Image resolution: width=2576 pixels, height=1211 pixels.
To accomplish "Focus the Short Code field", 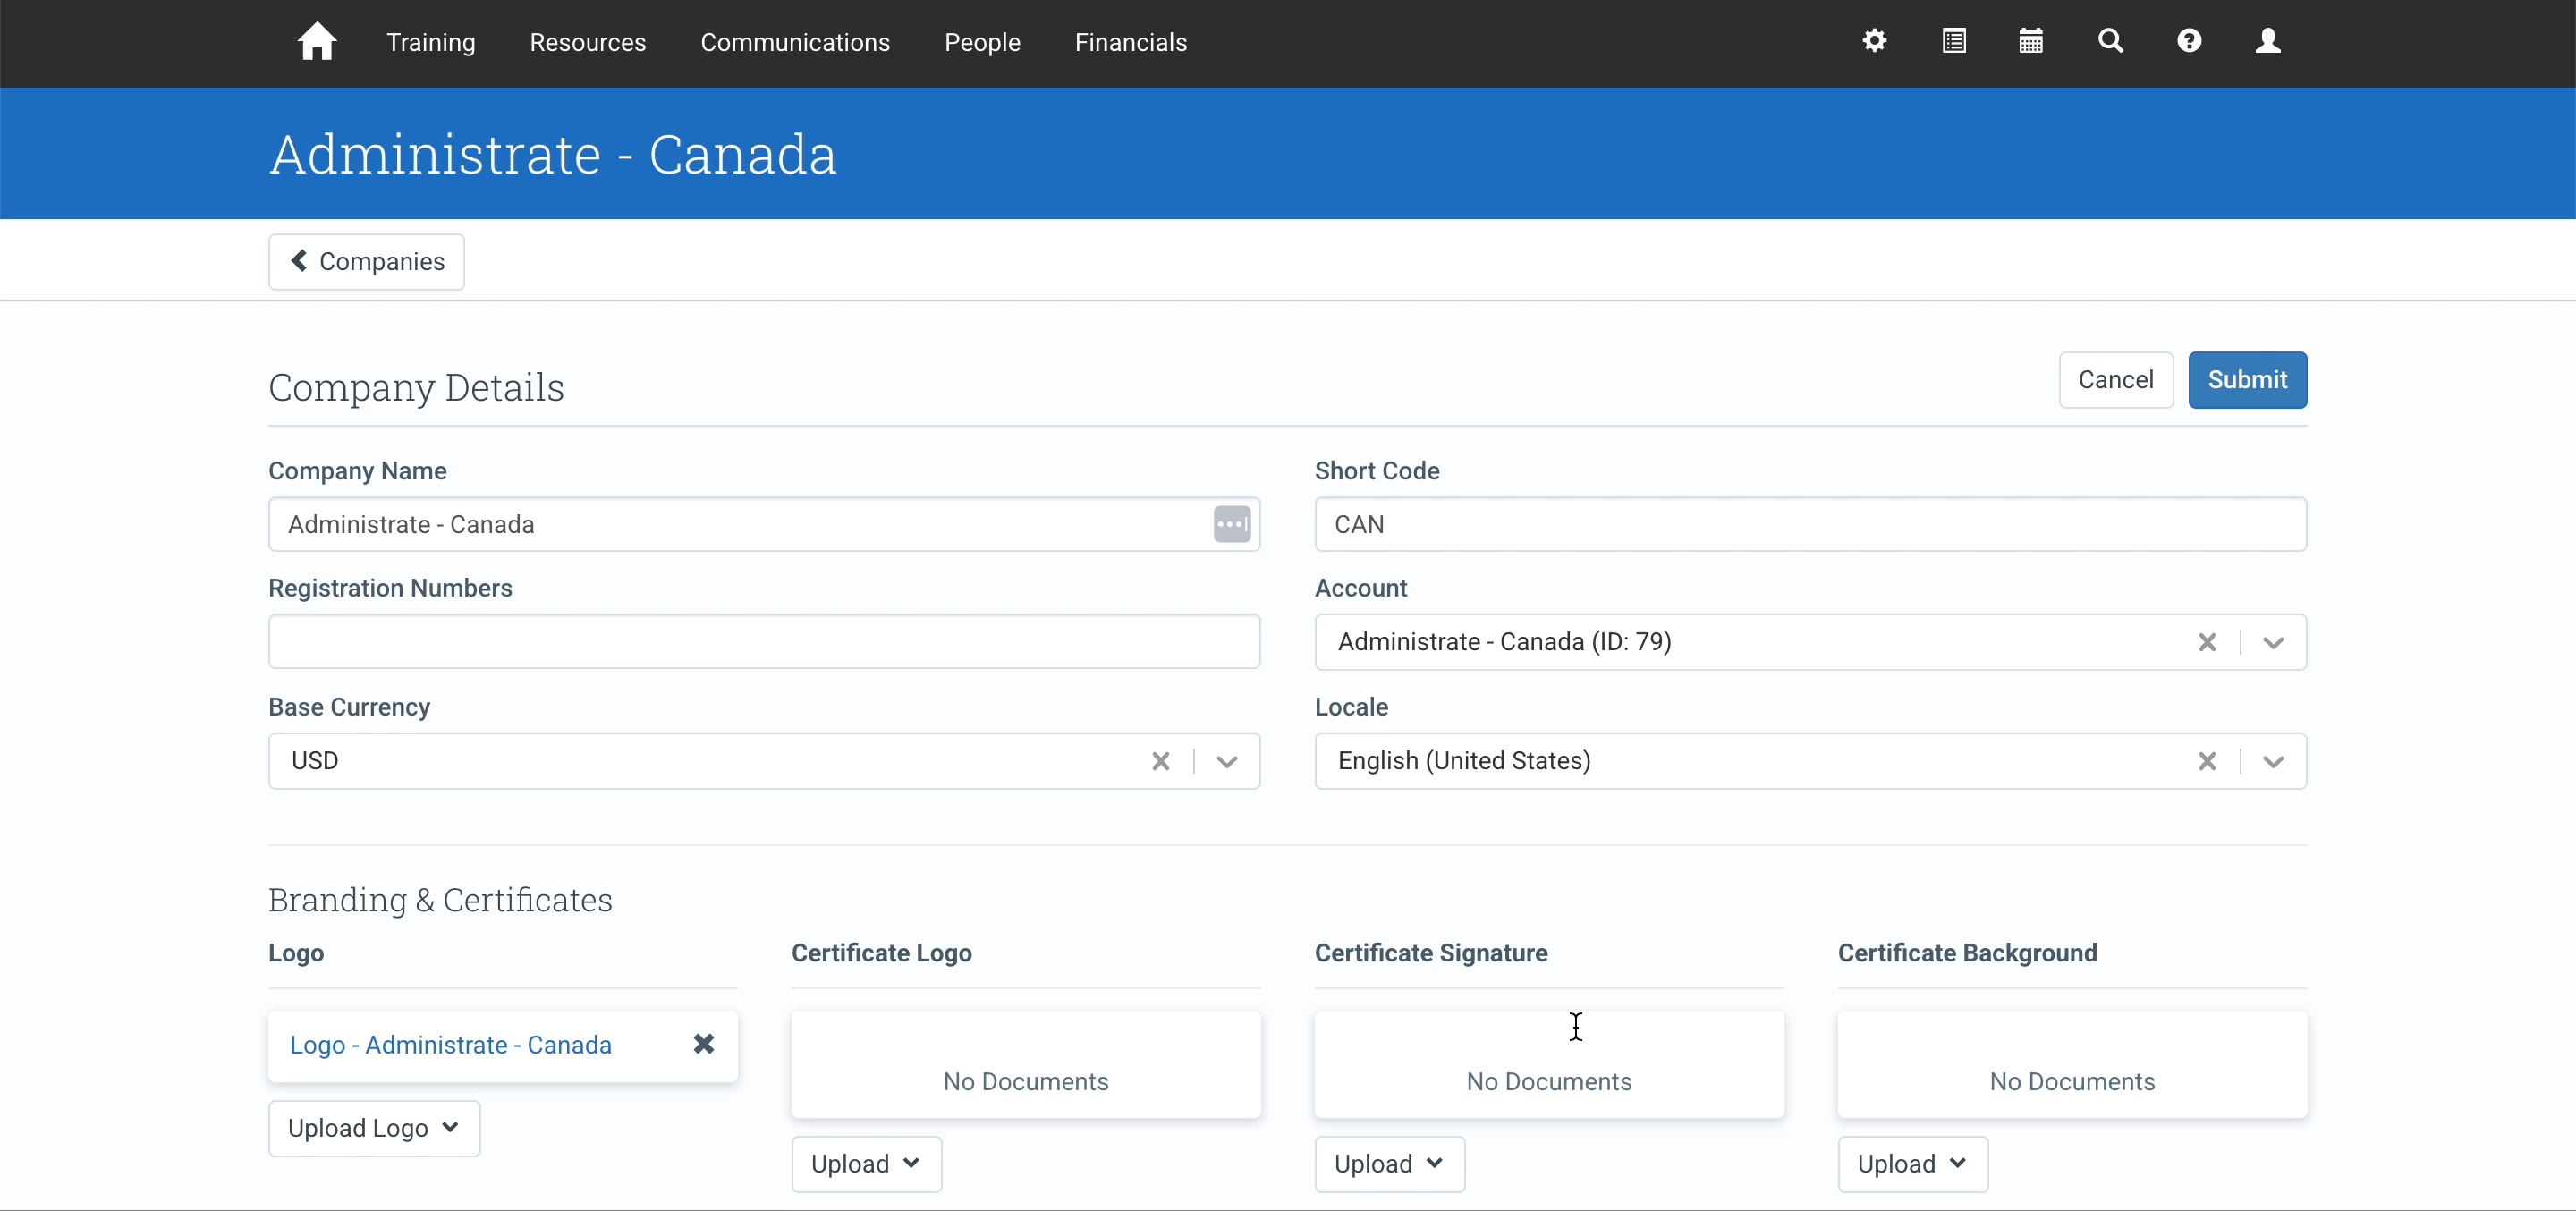I will pos(1810,524).
